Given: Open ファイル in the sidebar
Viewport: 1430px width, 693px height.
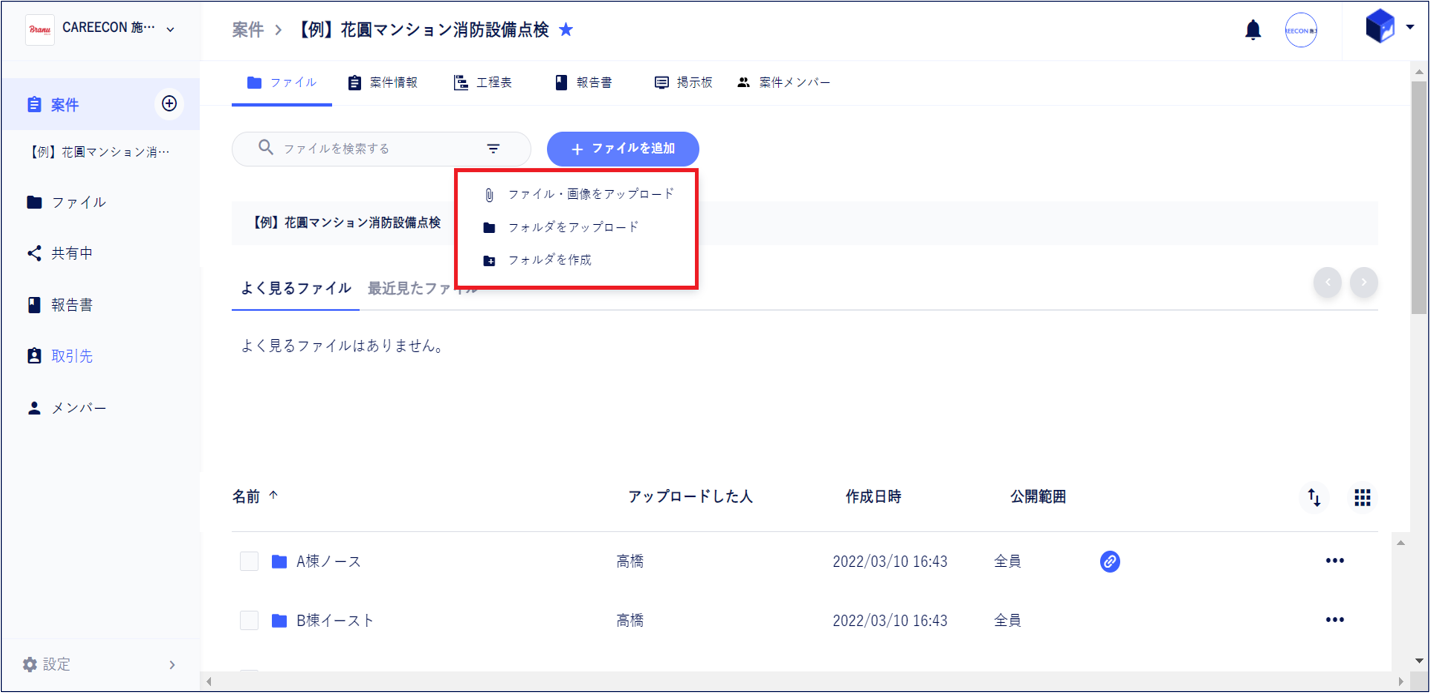Looking at the screenshot, I should 79,202.
